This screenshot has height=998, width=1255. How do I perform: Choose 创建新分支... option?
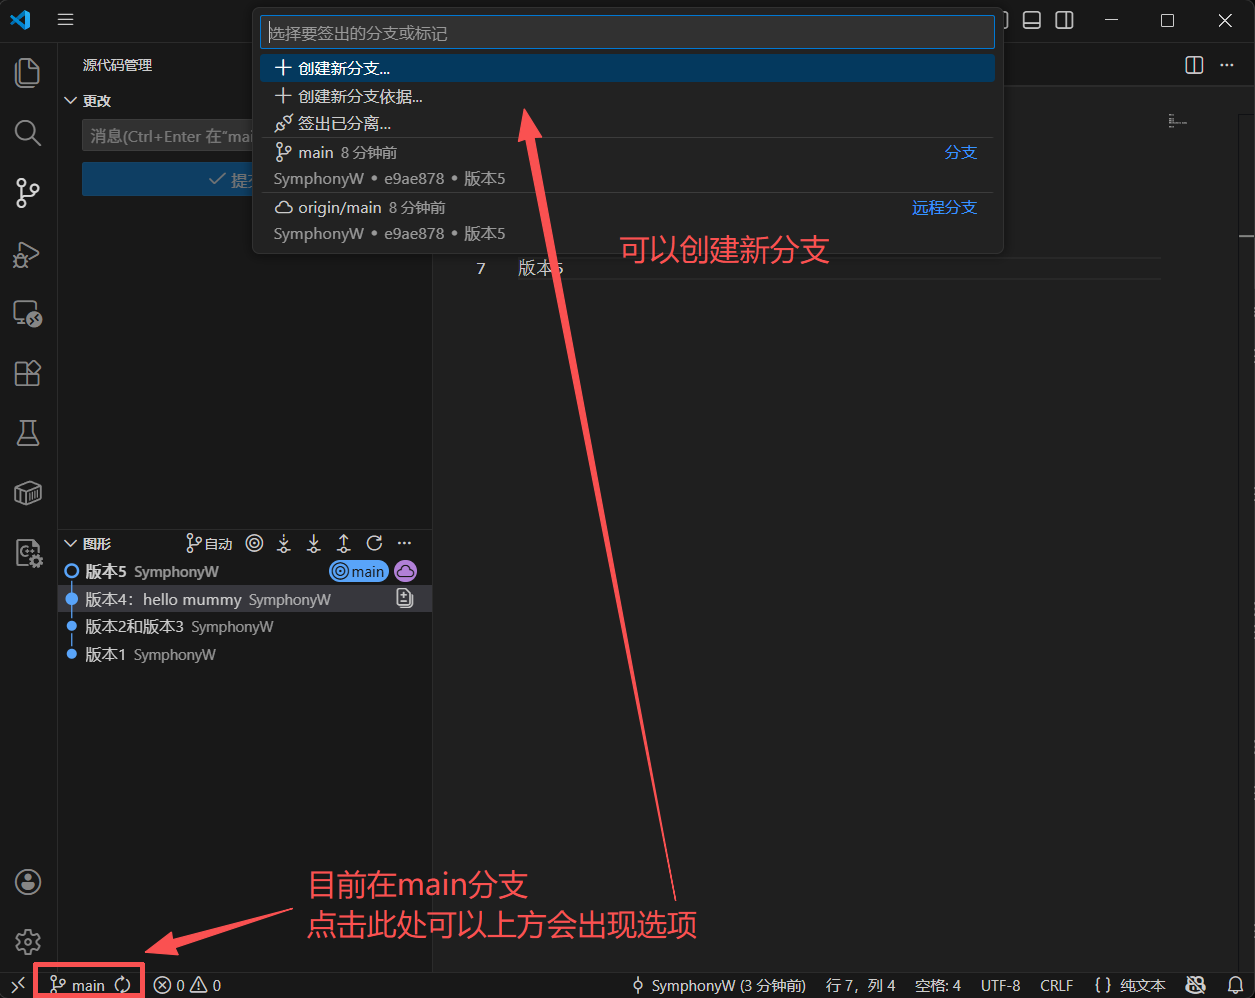coord(627,68)
